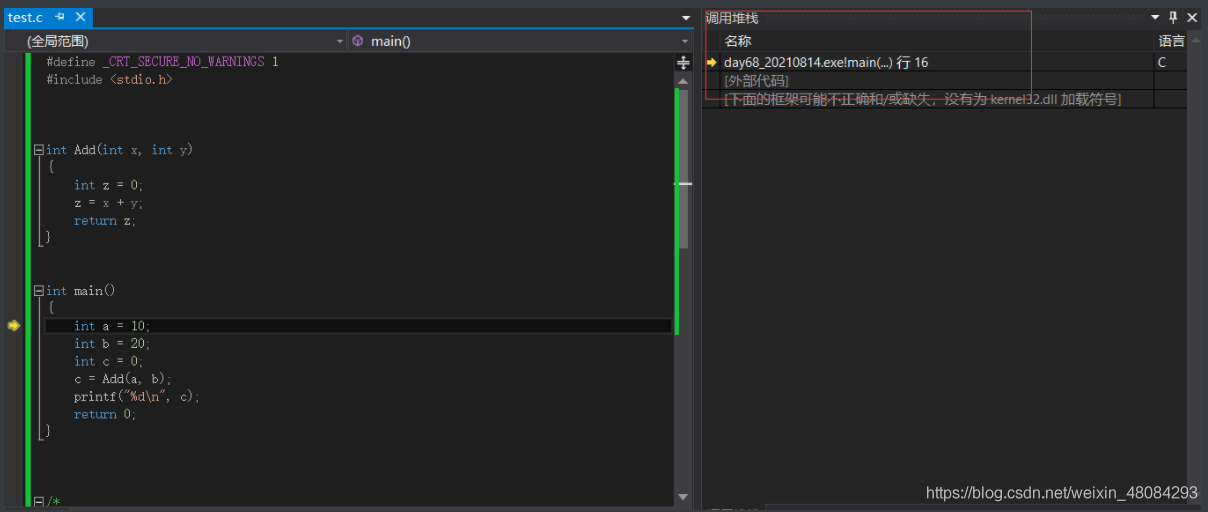This screenshot has height=512, width=1208.
Task: Collapse the main function outline block
Action: click(x=38, y=291)
